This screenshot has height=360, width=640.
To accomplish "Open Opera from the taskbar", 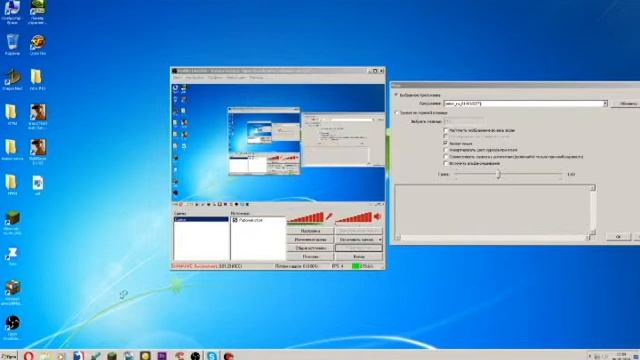I will coord(28,356).
